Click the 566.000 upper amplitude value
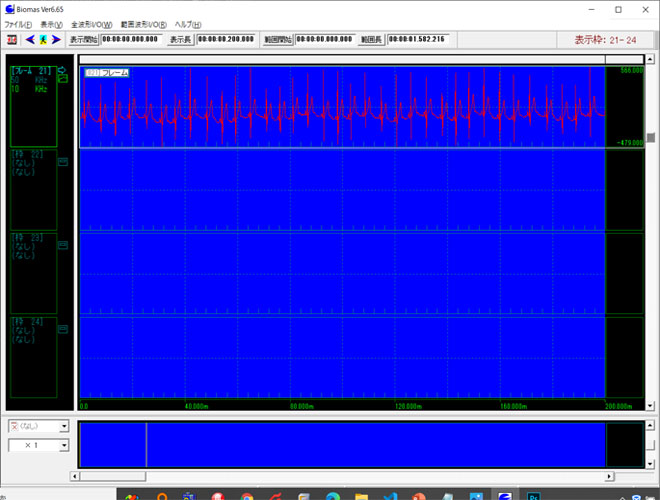 pos(632,70)
